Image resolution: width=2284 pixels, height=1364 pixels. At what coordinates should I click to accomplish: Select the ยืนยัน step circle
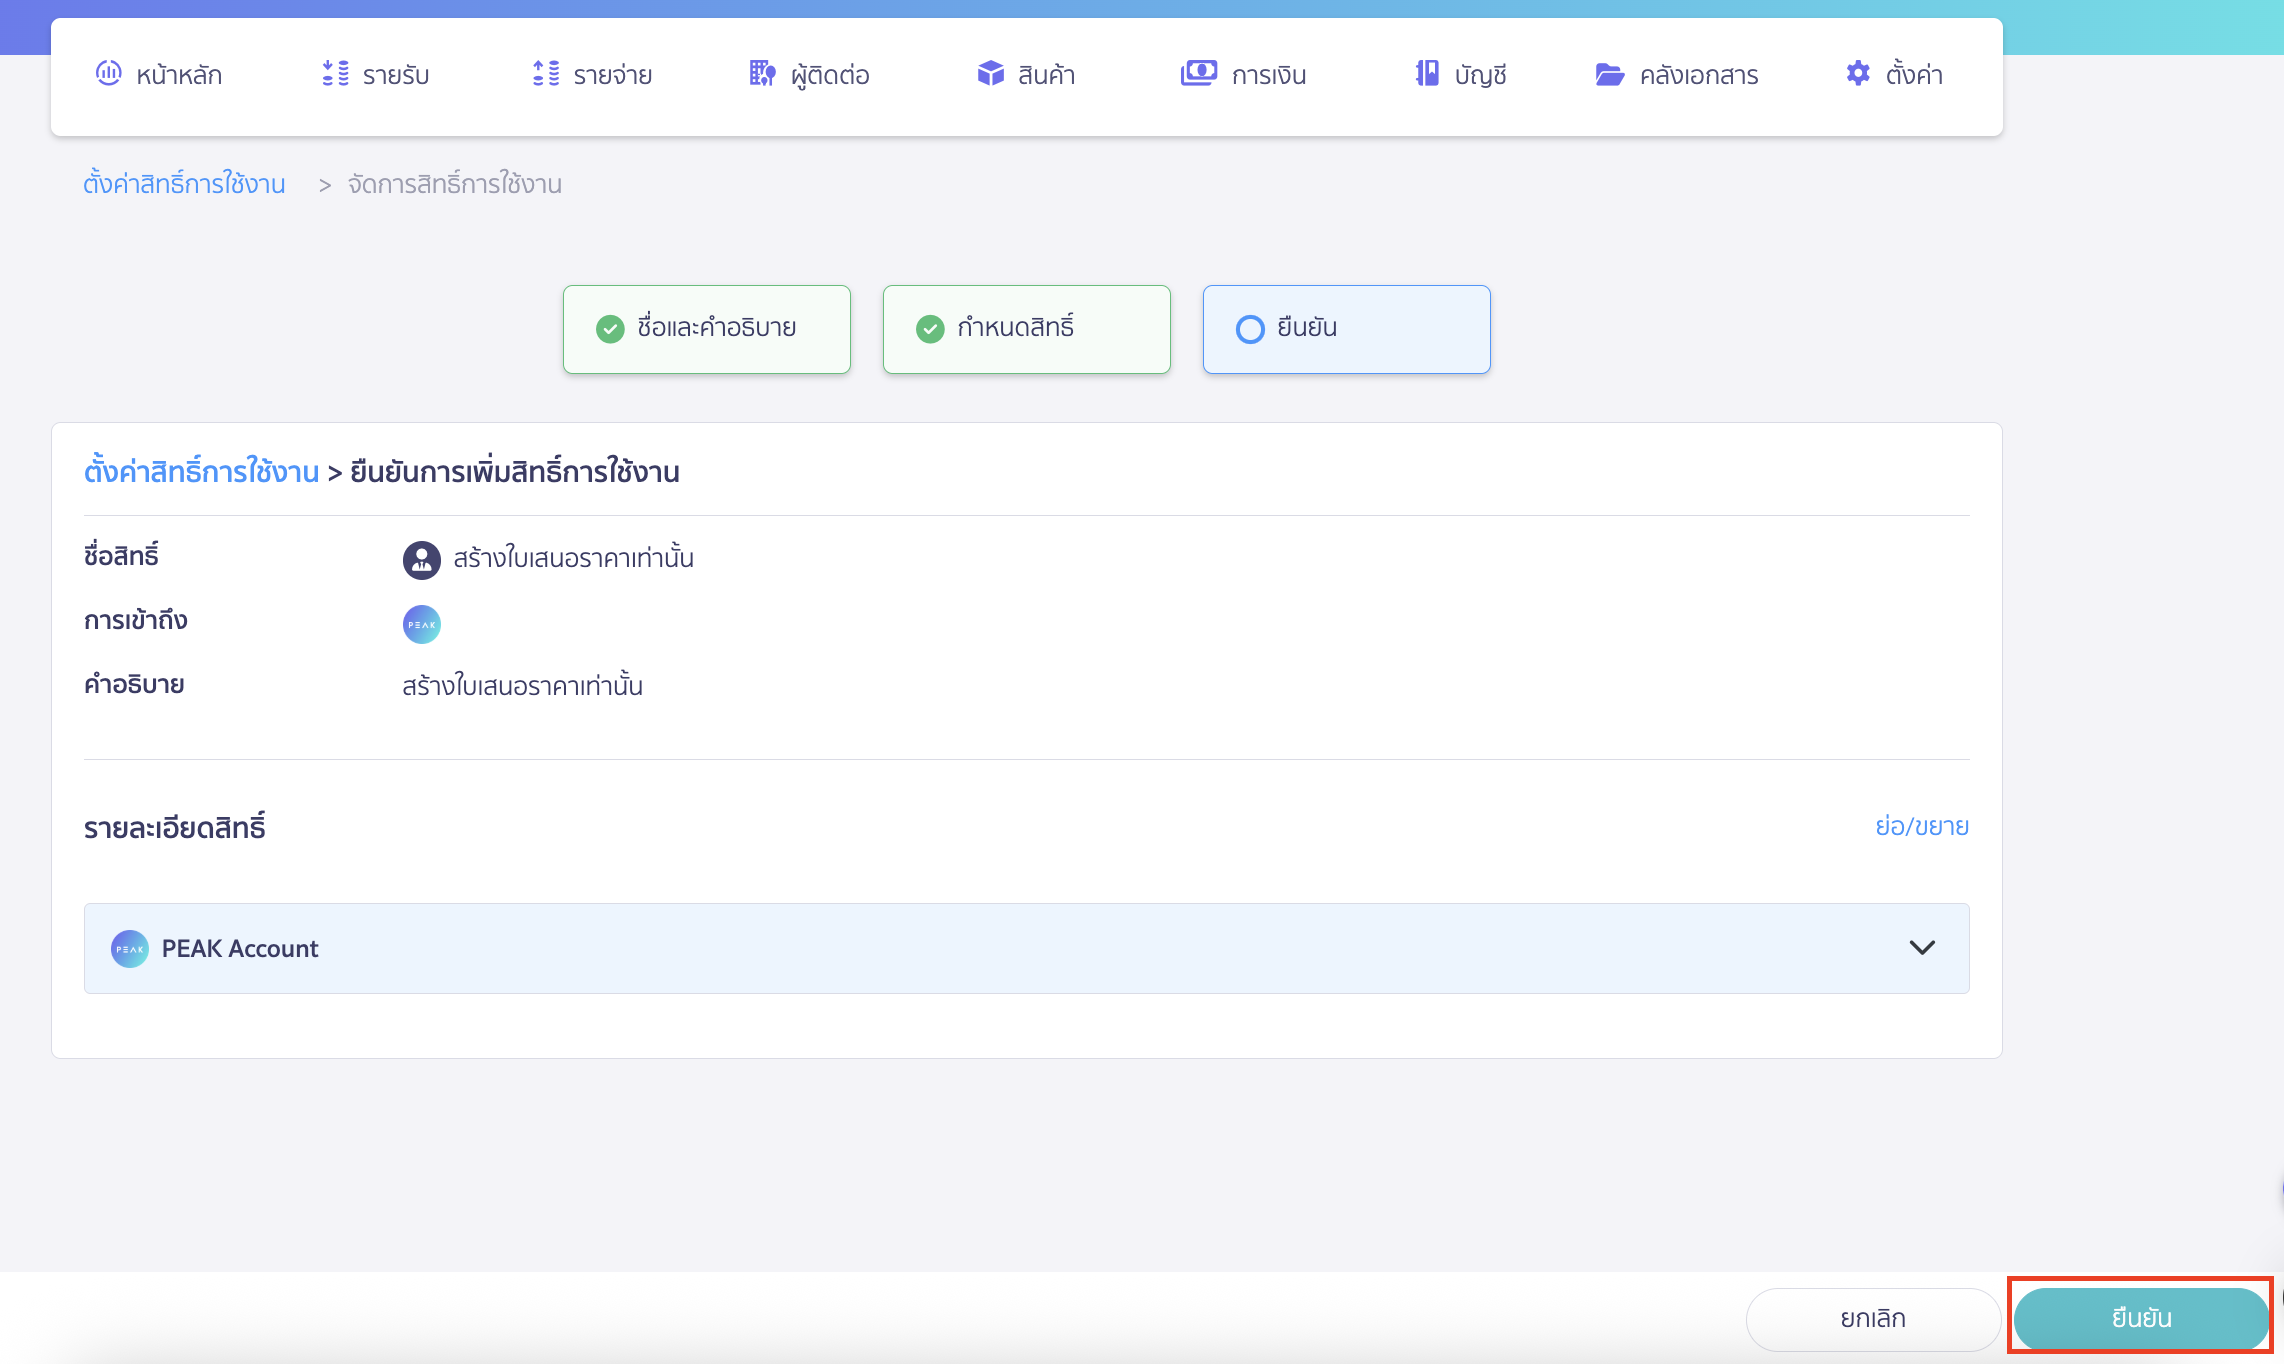coord(1250,329)
